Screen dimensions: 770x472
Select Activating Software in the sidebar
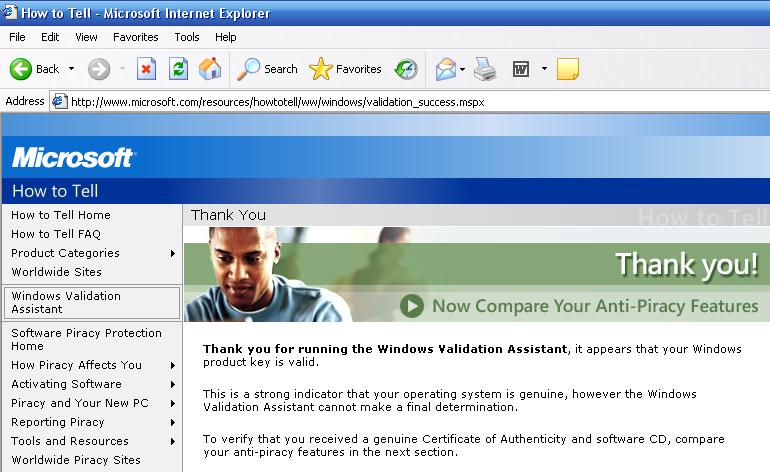[x=66, y=384]
